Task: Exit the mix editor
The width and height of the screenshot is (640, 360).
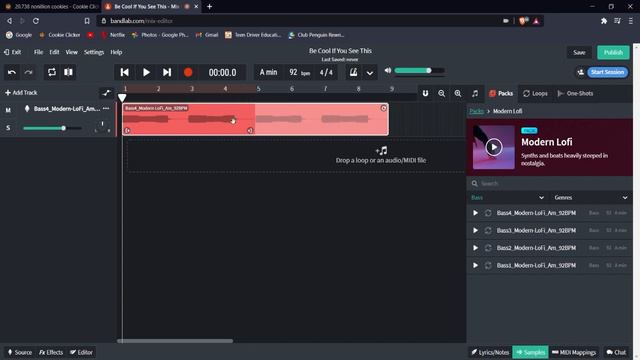Action: (13, 52)
